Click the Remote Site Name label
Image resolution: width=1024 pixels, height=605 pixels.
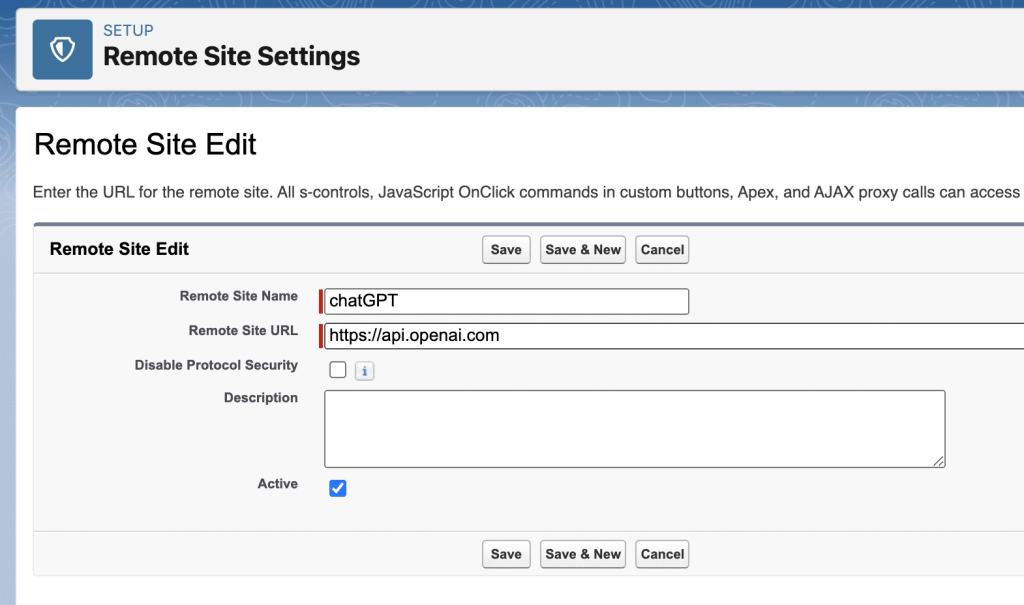(x=238, y=296)
